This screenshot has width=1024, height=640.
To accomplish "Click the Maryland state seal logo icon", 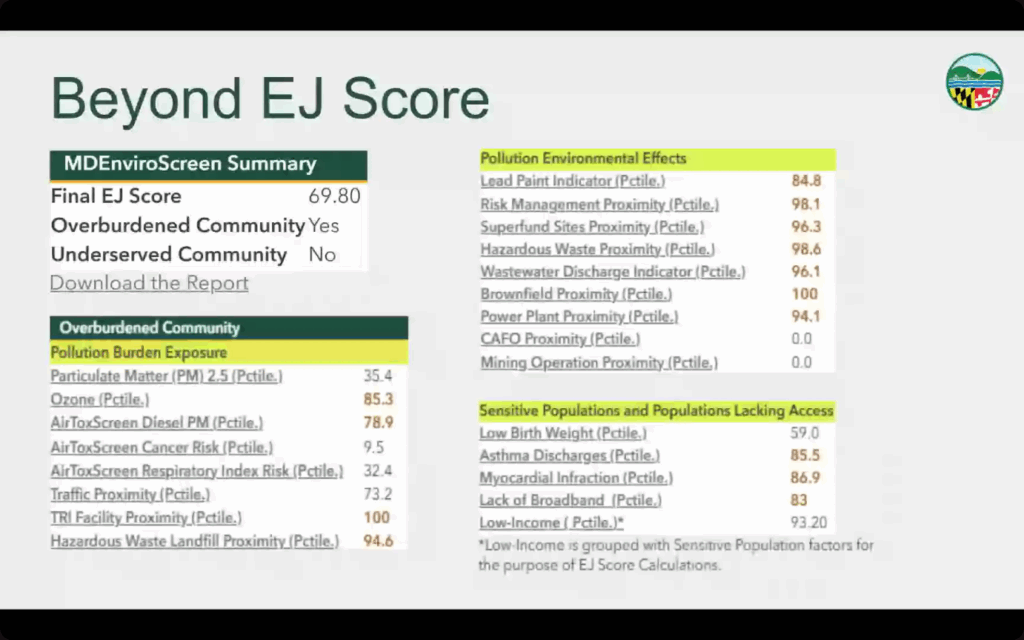I will (973, 82).
